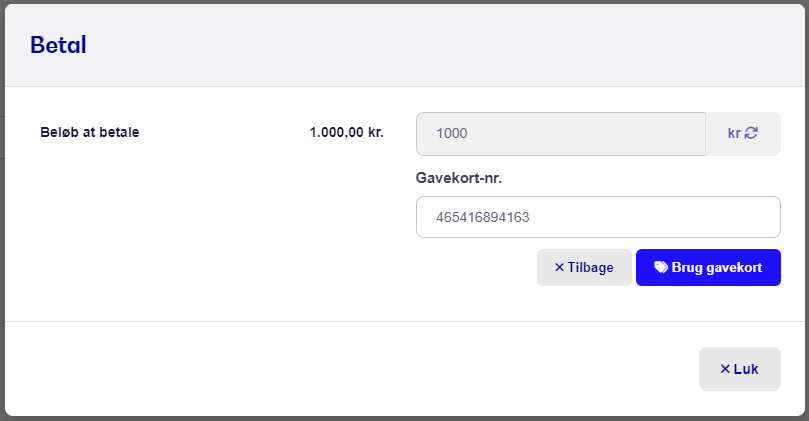Click the X icon inside Luk button
Image resolution: width=809 pixels, height=421 pixels.
pyautogui.click(x=725, y=369)
